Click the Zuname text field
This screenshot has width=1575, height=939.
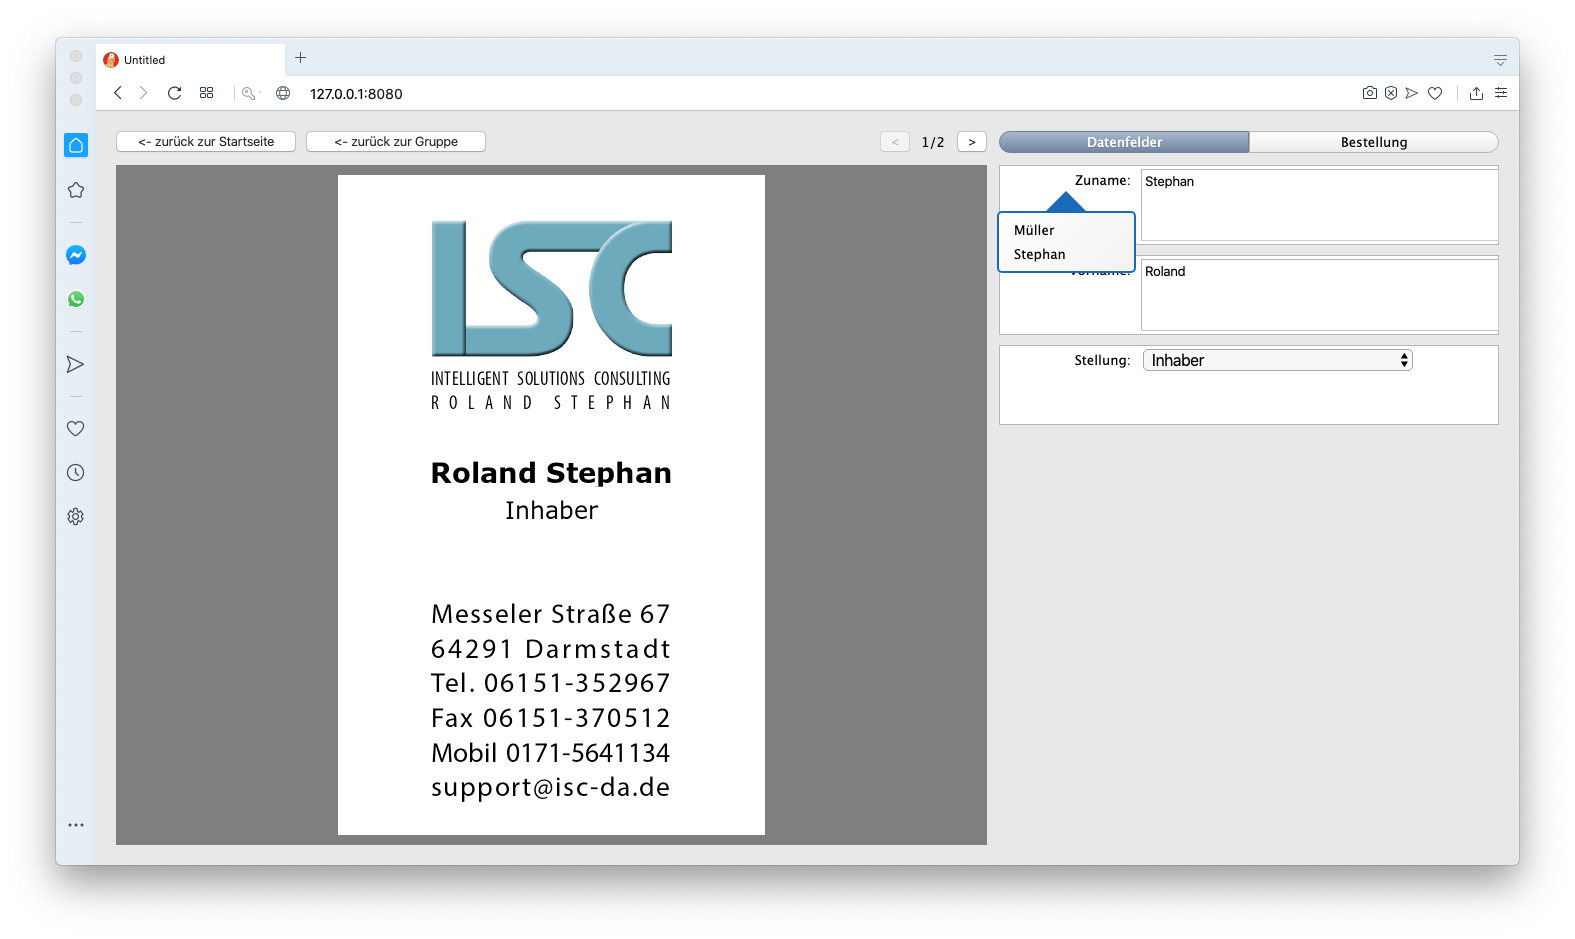click(x=1319, y=205)
